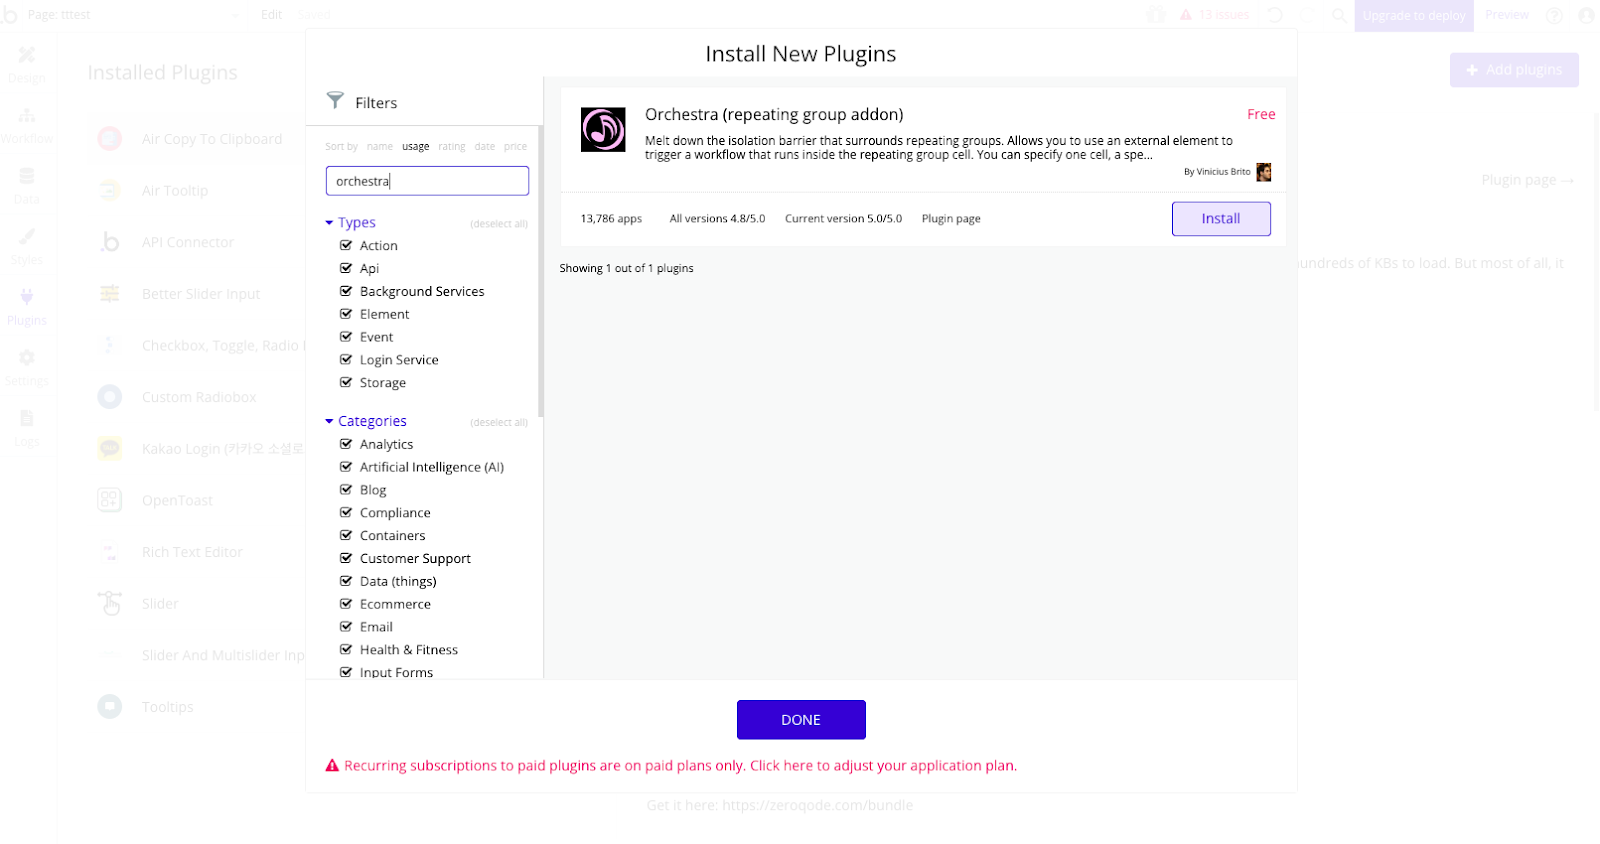The height and width of the screenshot is (844, 1600).
Task: Open the help question mark icon
Action: point(1554,15)
